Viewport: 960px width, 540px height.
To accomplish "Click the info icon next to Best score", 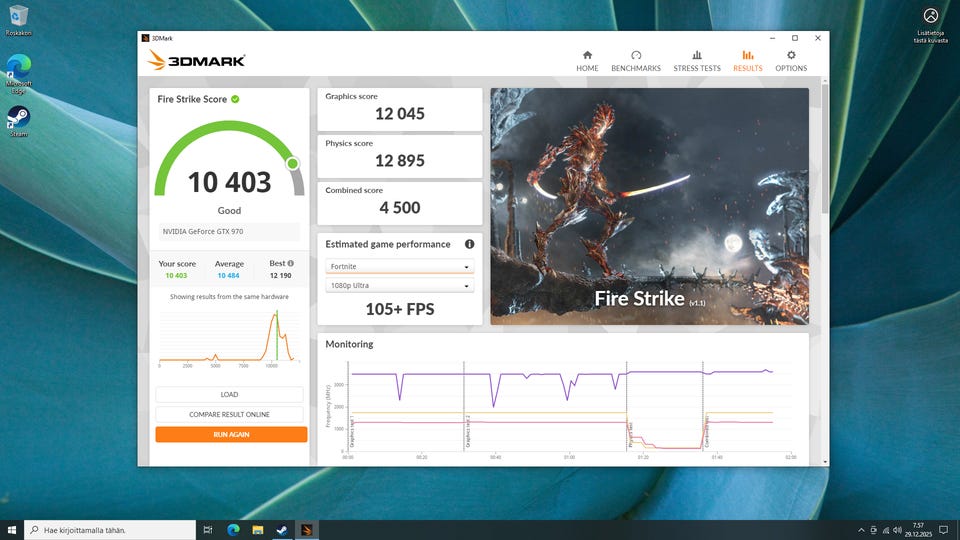I will [x=290, y=263].
